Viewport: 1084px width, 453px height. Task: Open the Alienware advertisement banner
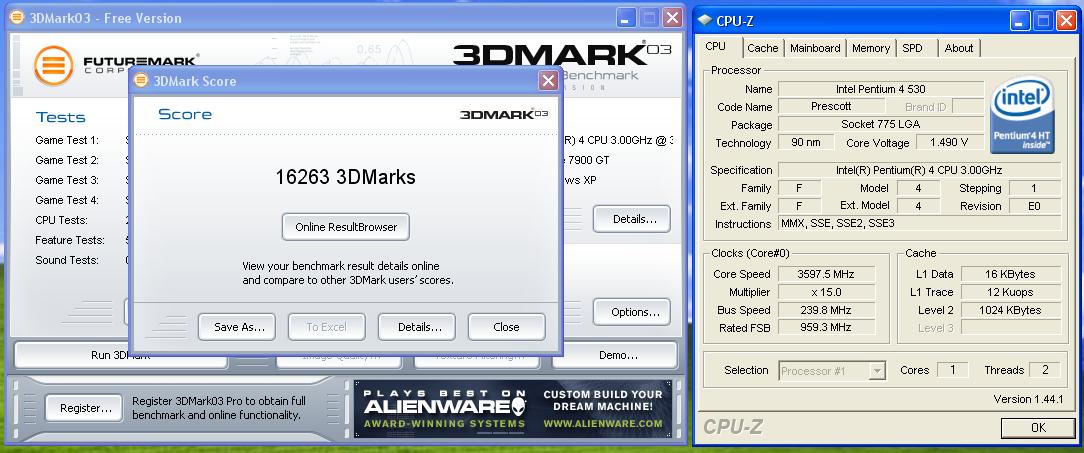tap(513, 409)
